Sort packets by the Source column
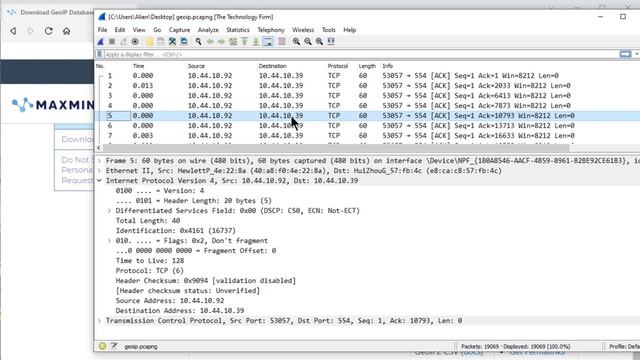Image resolution: width=640 pixels, height=360 pixels. click(x=196, y=66)
